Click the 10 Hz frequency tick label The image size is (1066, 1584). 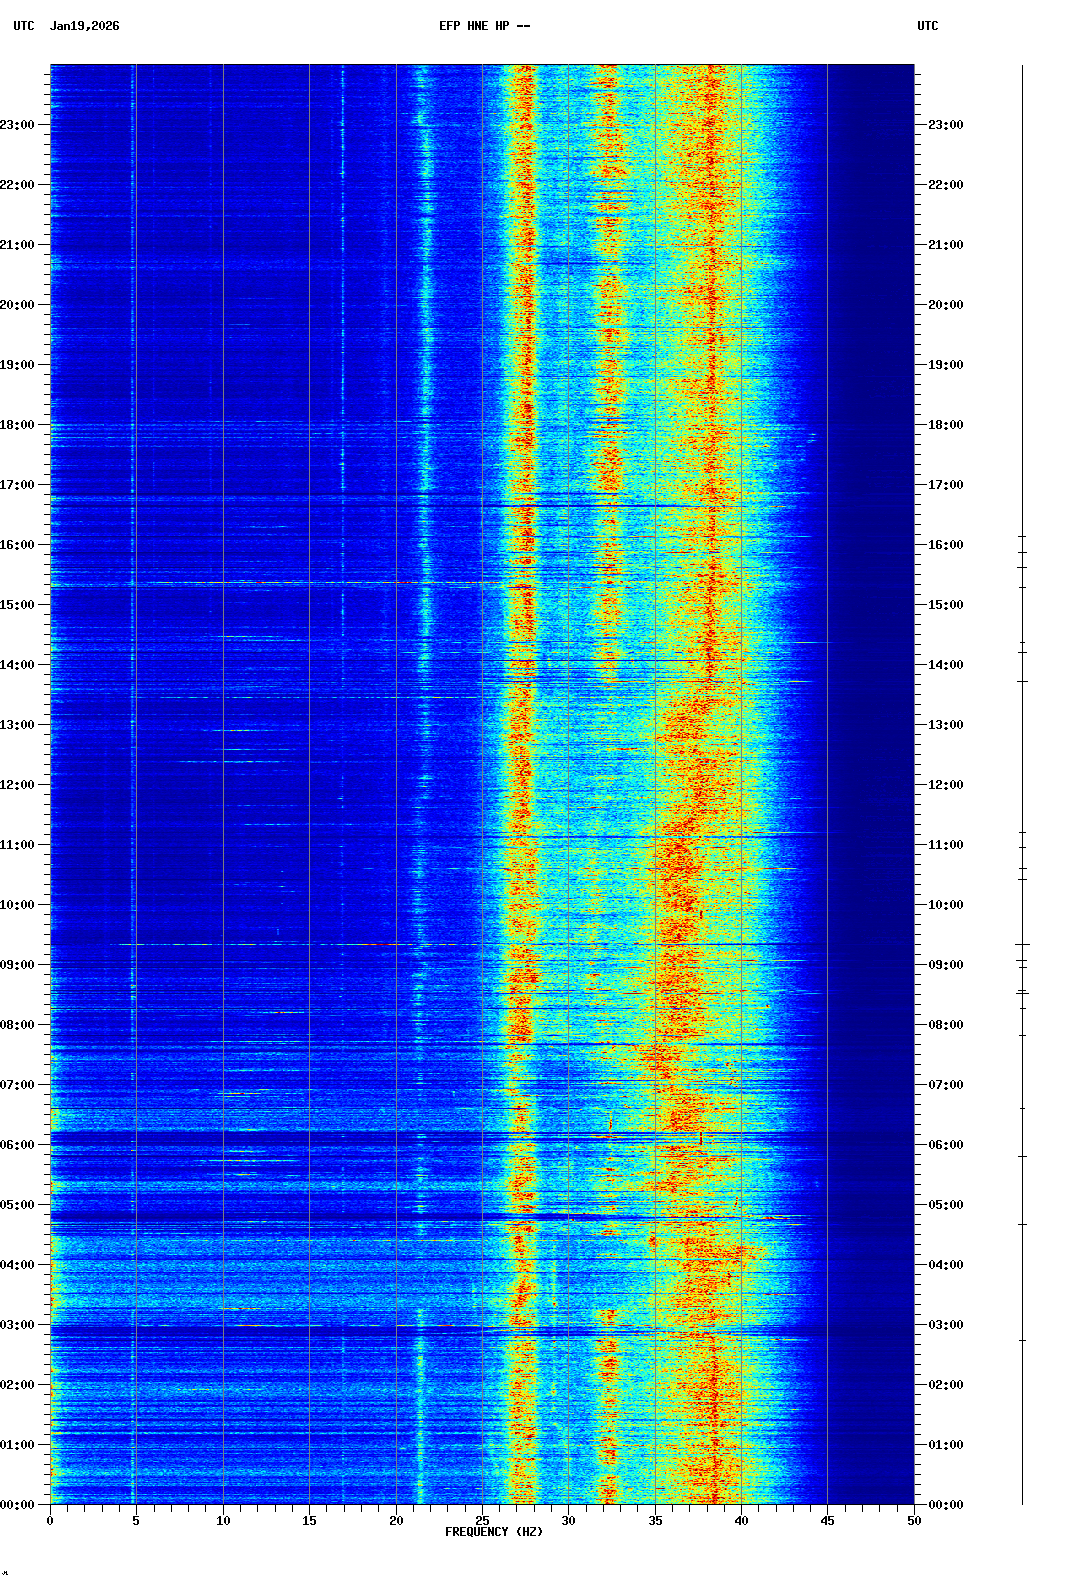tap(223, 1521)
